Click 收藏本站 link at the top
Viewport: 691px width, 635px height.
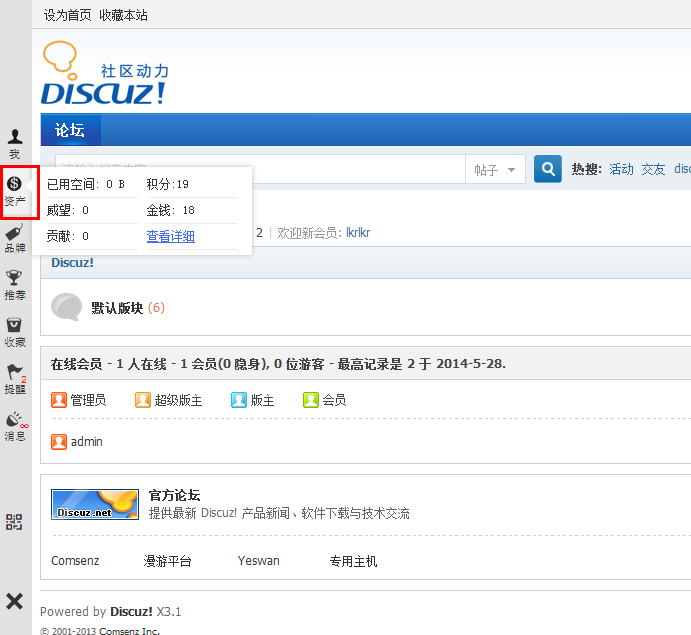tap(123, 15)
